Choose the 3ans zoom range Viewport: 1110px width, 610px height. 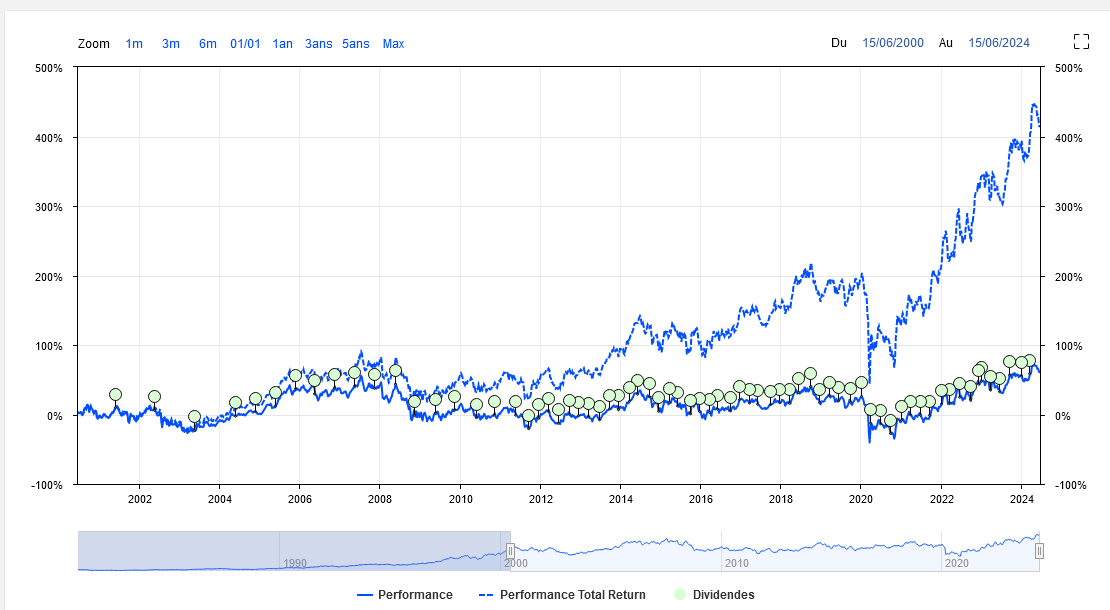tap(319, 44)
